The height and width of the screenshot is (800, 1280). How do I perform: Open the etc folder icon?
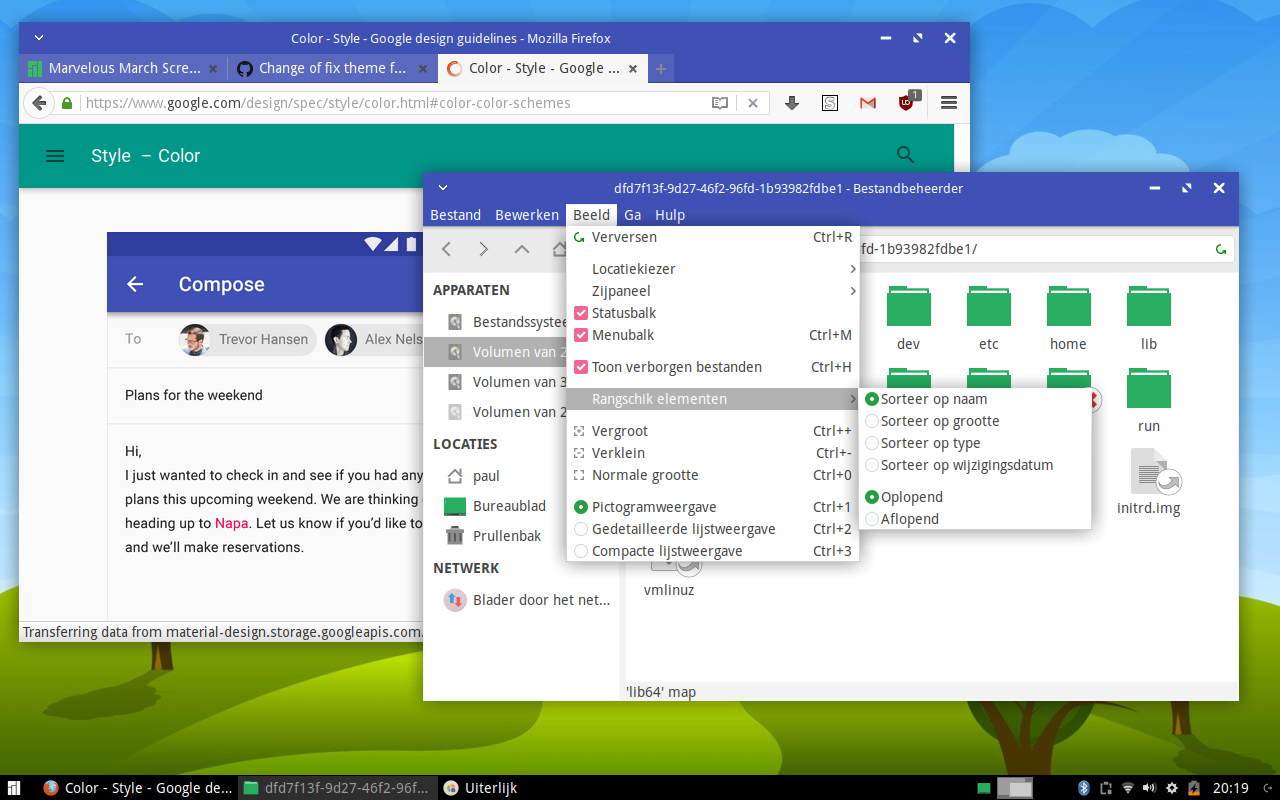coord(988,306)
